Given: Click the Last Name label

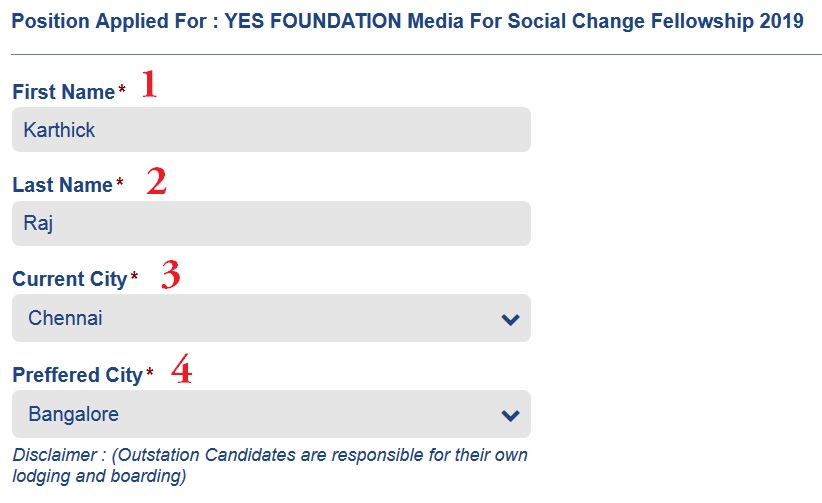Looking at the screenshot, I should point(62,185).
